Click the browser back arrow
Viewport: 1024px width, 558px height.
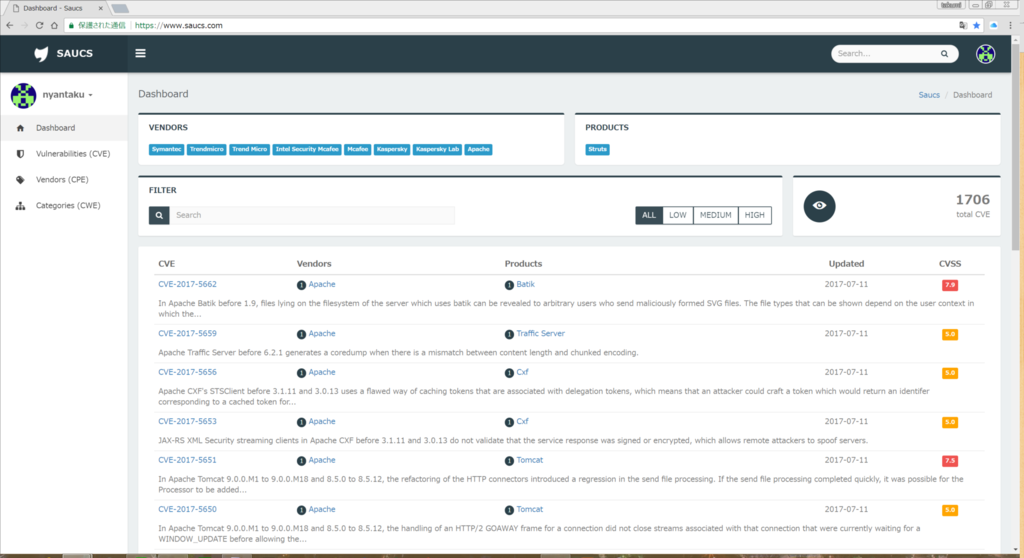click(10, 25)
